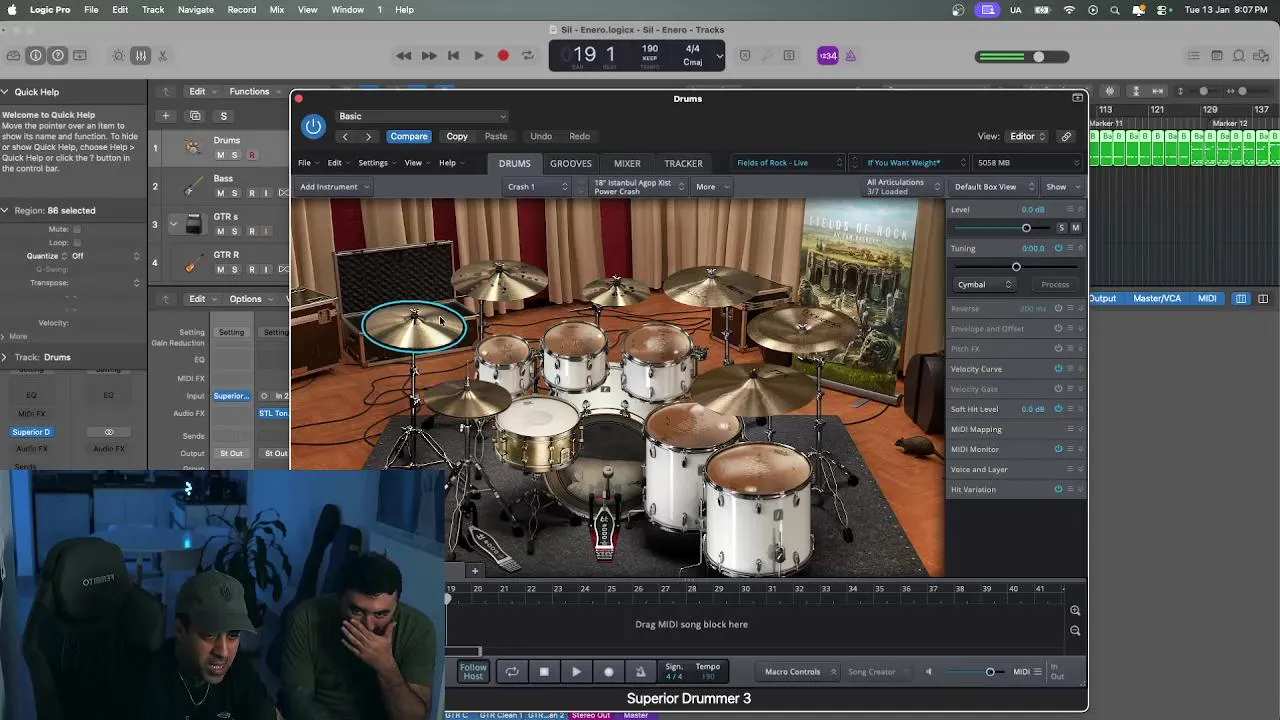Open the Mix menu in menu bar
Viewport: 1280px width, 720px height.
pyautogui.click(x=277, y=10)
